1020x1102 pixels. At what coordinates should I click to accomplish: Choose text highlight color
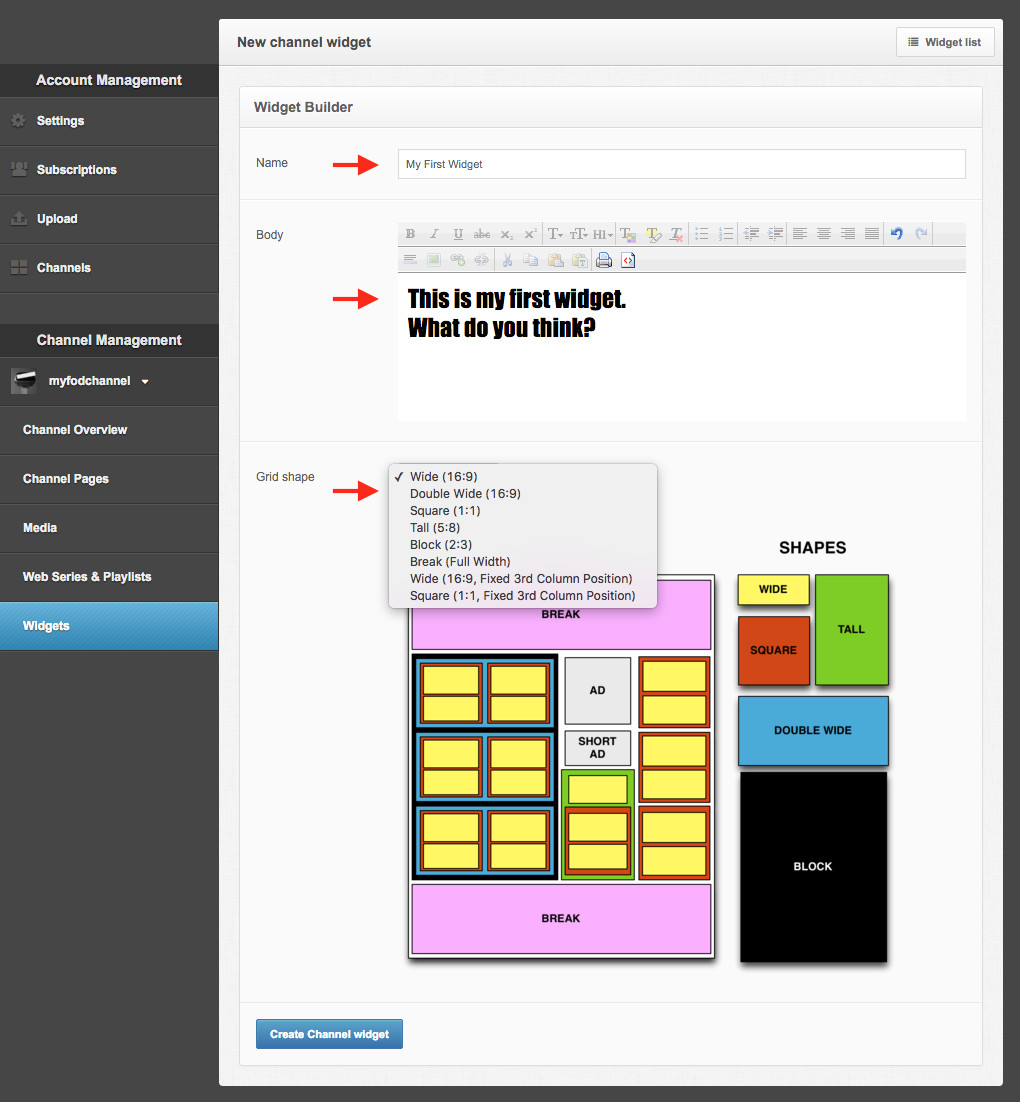coord(653,234)
